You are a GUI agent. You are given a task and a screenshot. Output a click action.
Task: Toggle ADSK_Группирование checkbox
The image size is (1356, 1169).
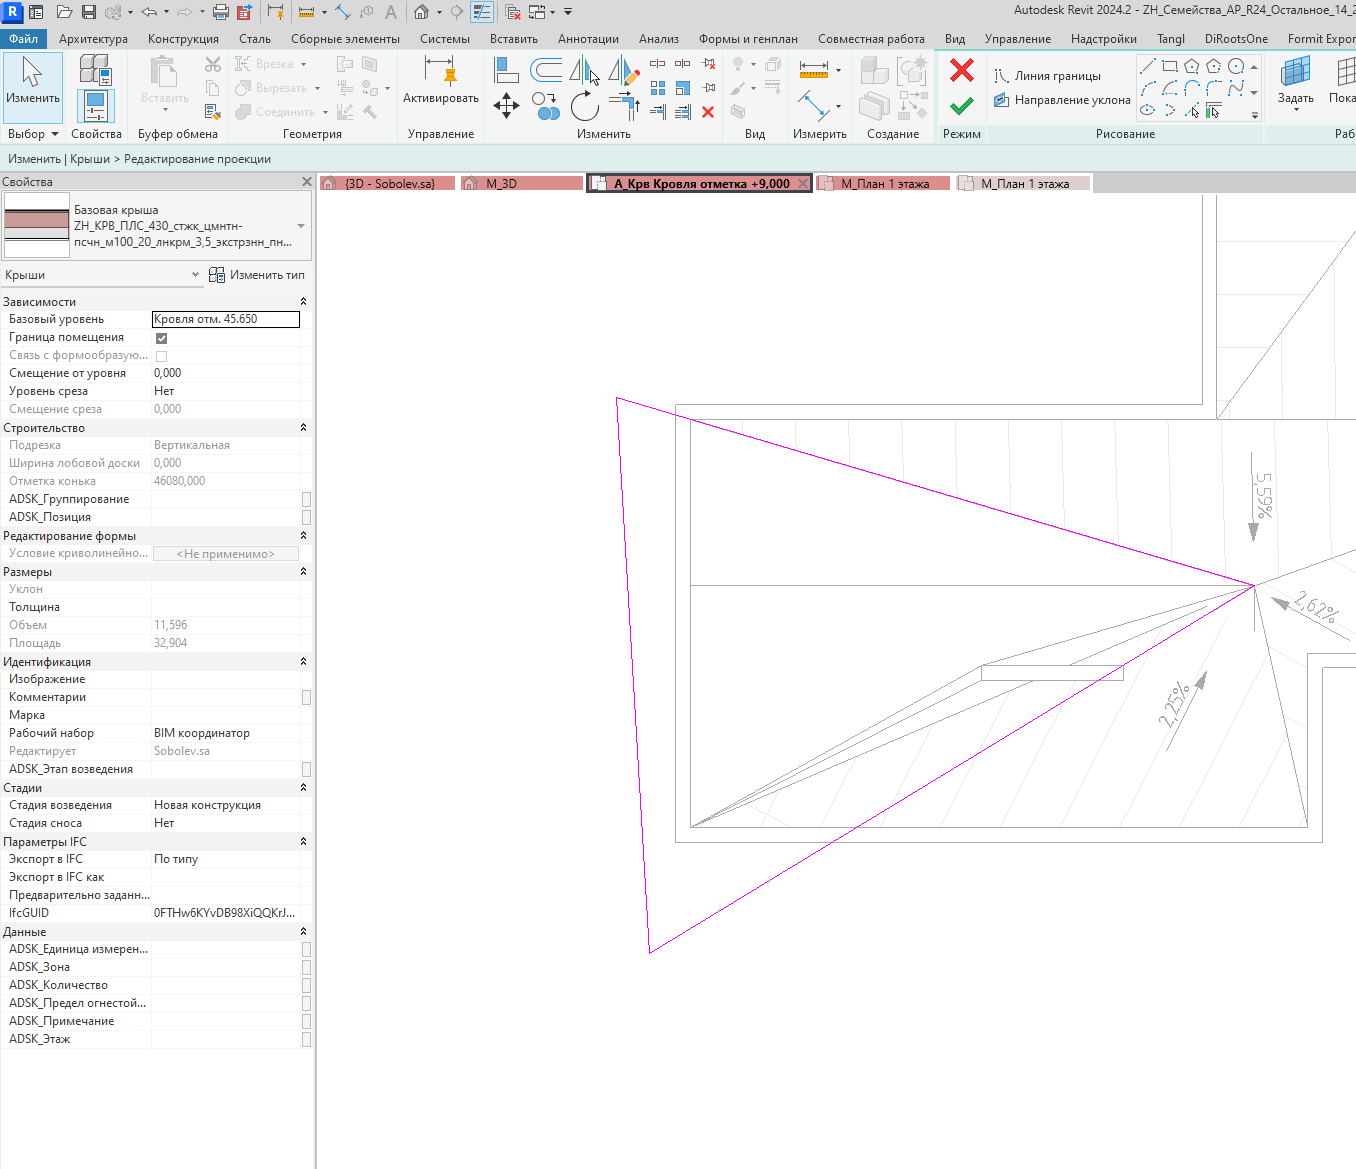pos(306,499)
